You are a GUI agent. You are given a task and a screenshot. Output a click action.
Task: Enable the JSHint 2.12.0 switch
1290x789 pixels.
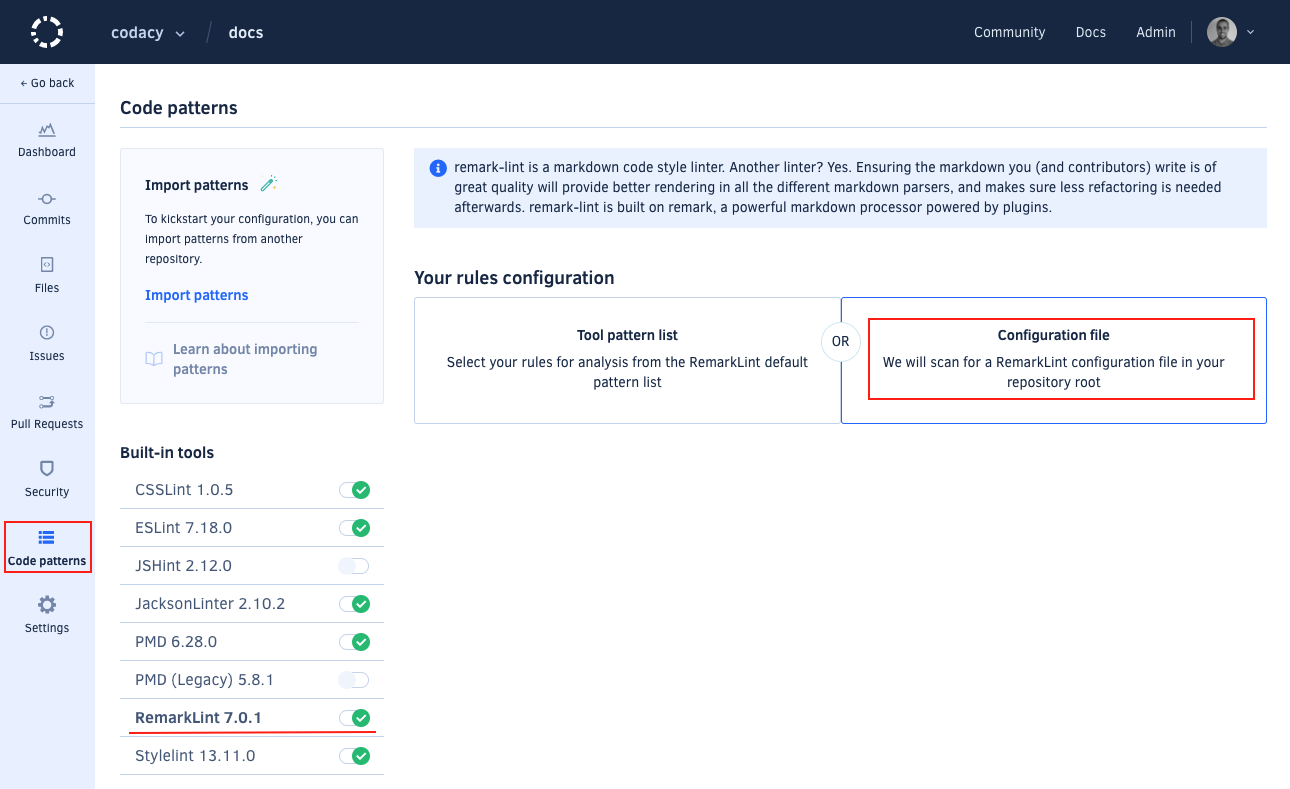click(354, 566)
